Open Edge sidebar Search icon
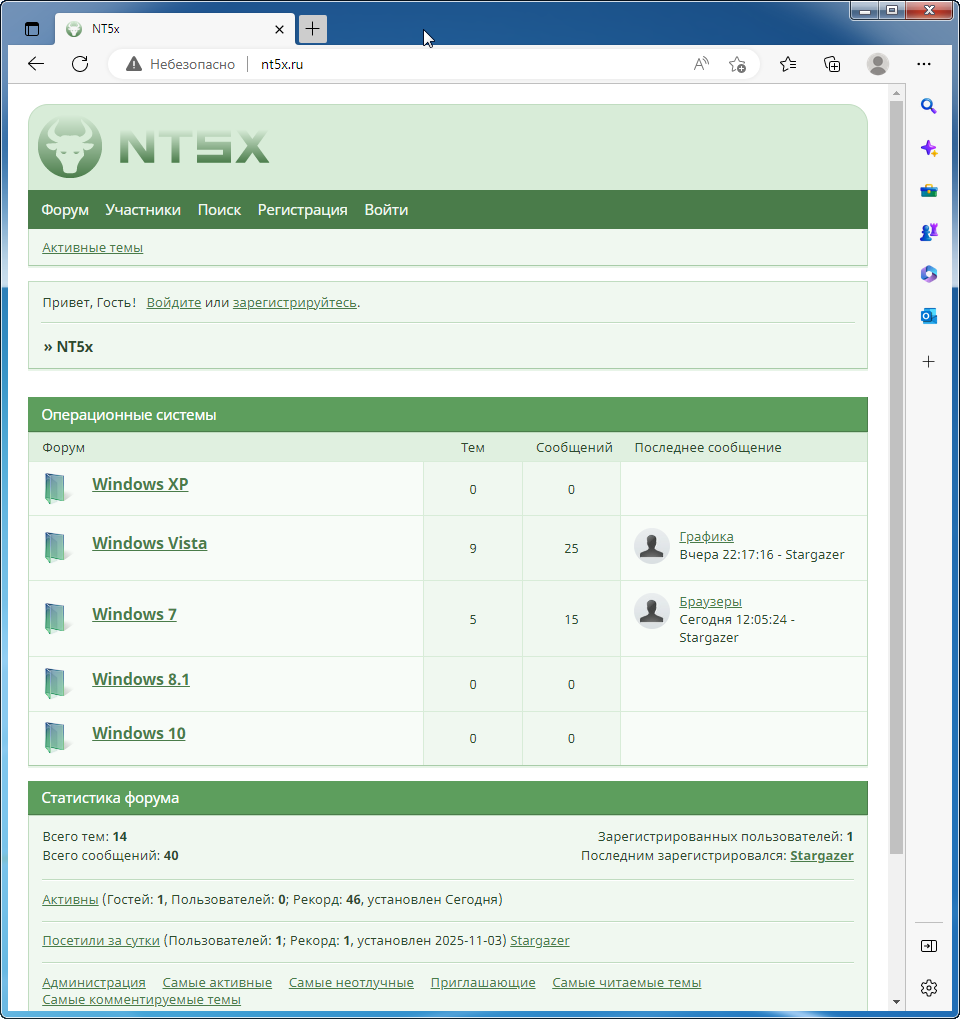Screen dimensions: 960x1019 click(928, 107)
